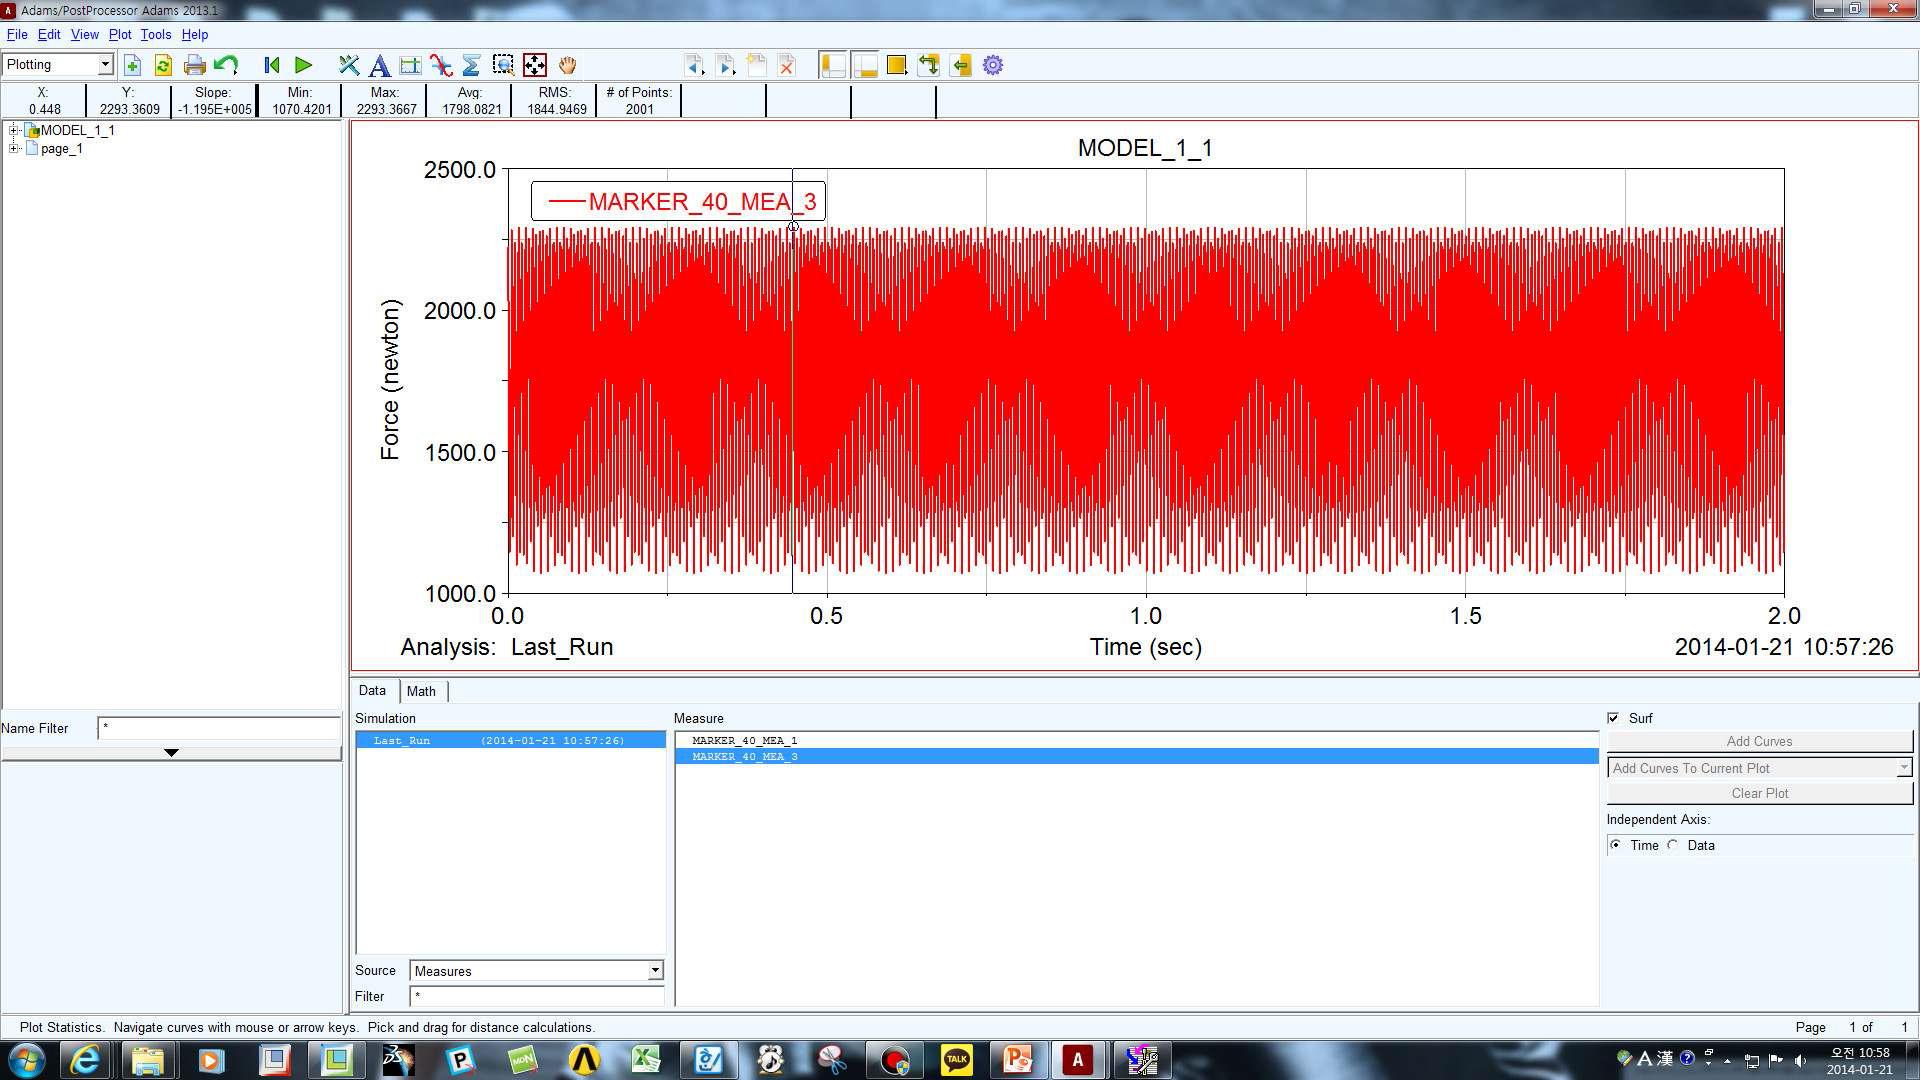
Task: Click the Clear Plot button
Action: click(1759, 793)
